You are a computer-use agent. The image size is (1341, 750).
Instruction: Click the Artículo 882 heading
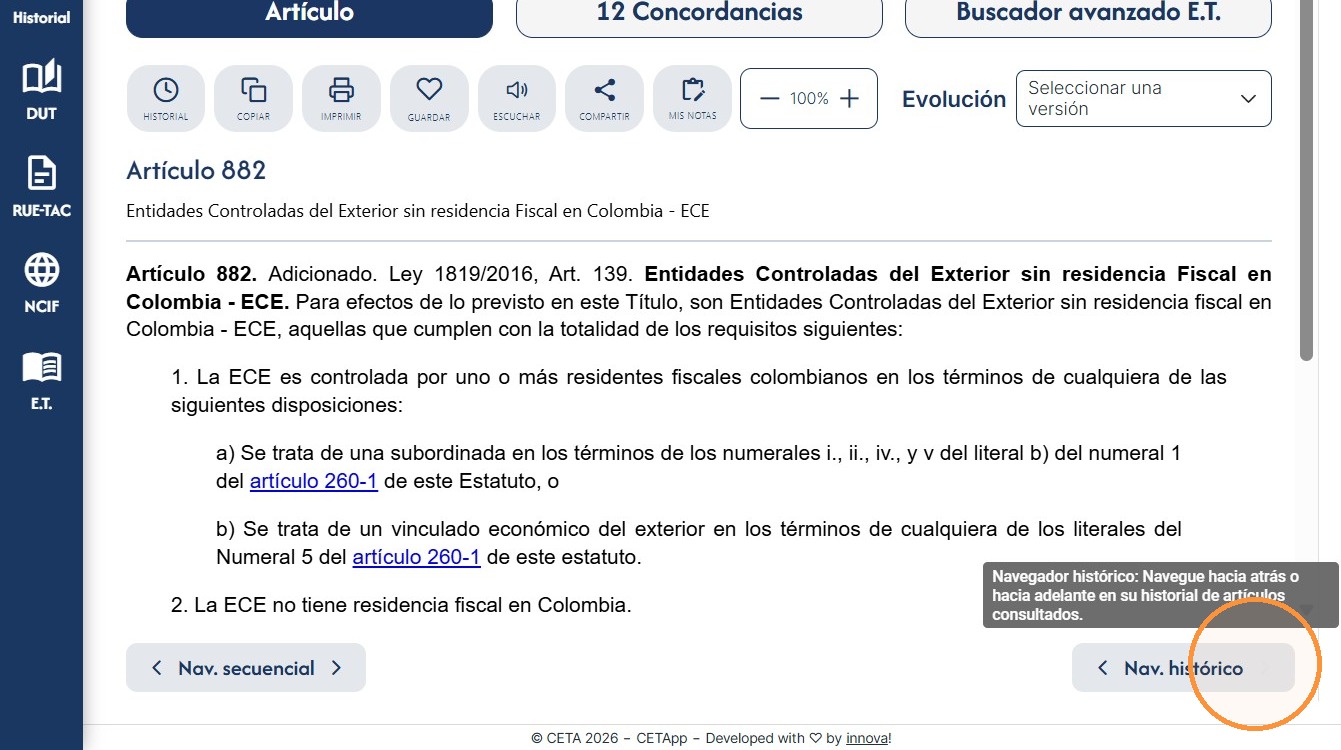tap(196, 171)
